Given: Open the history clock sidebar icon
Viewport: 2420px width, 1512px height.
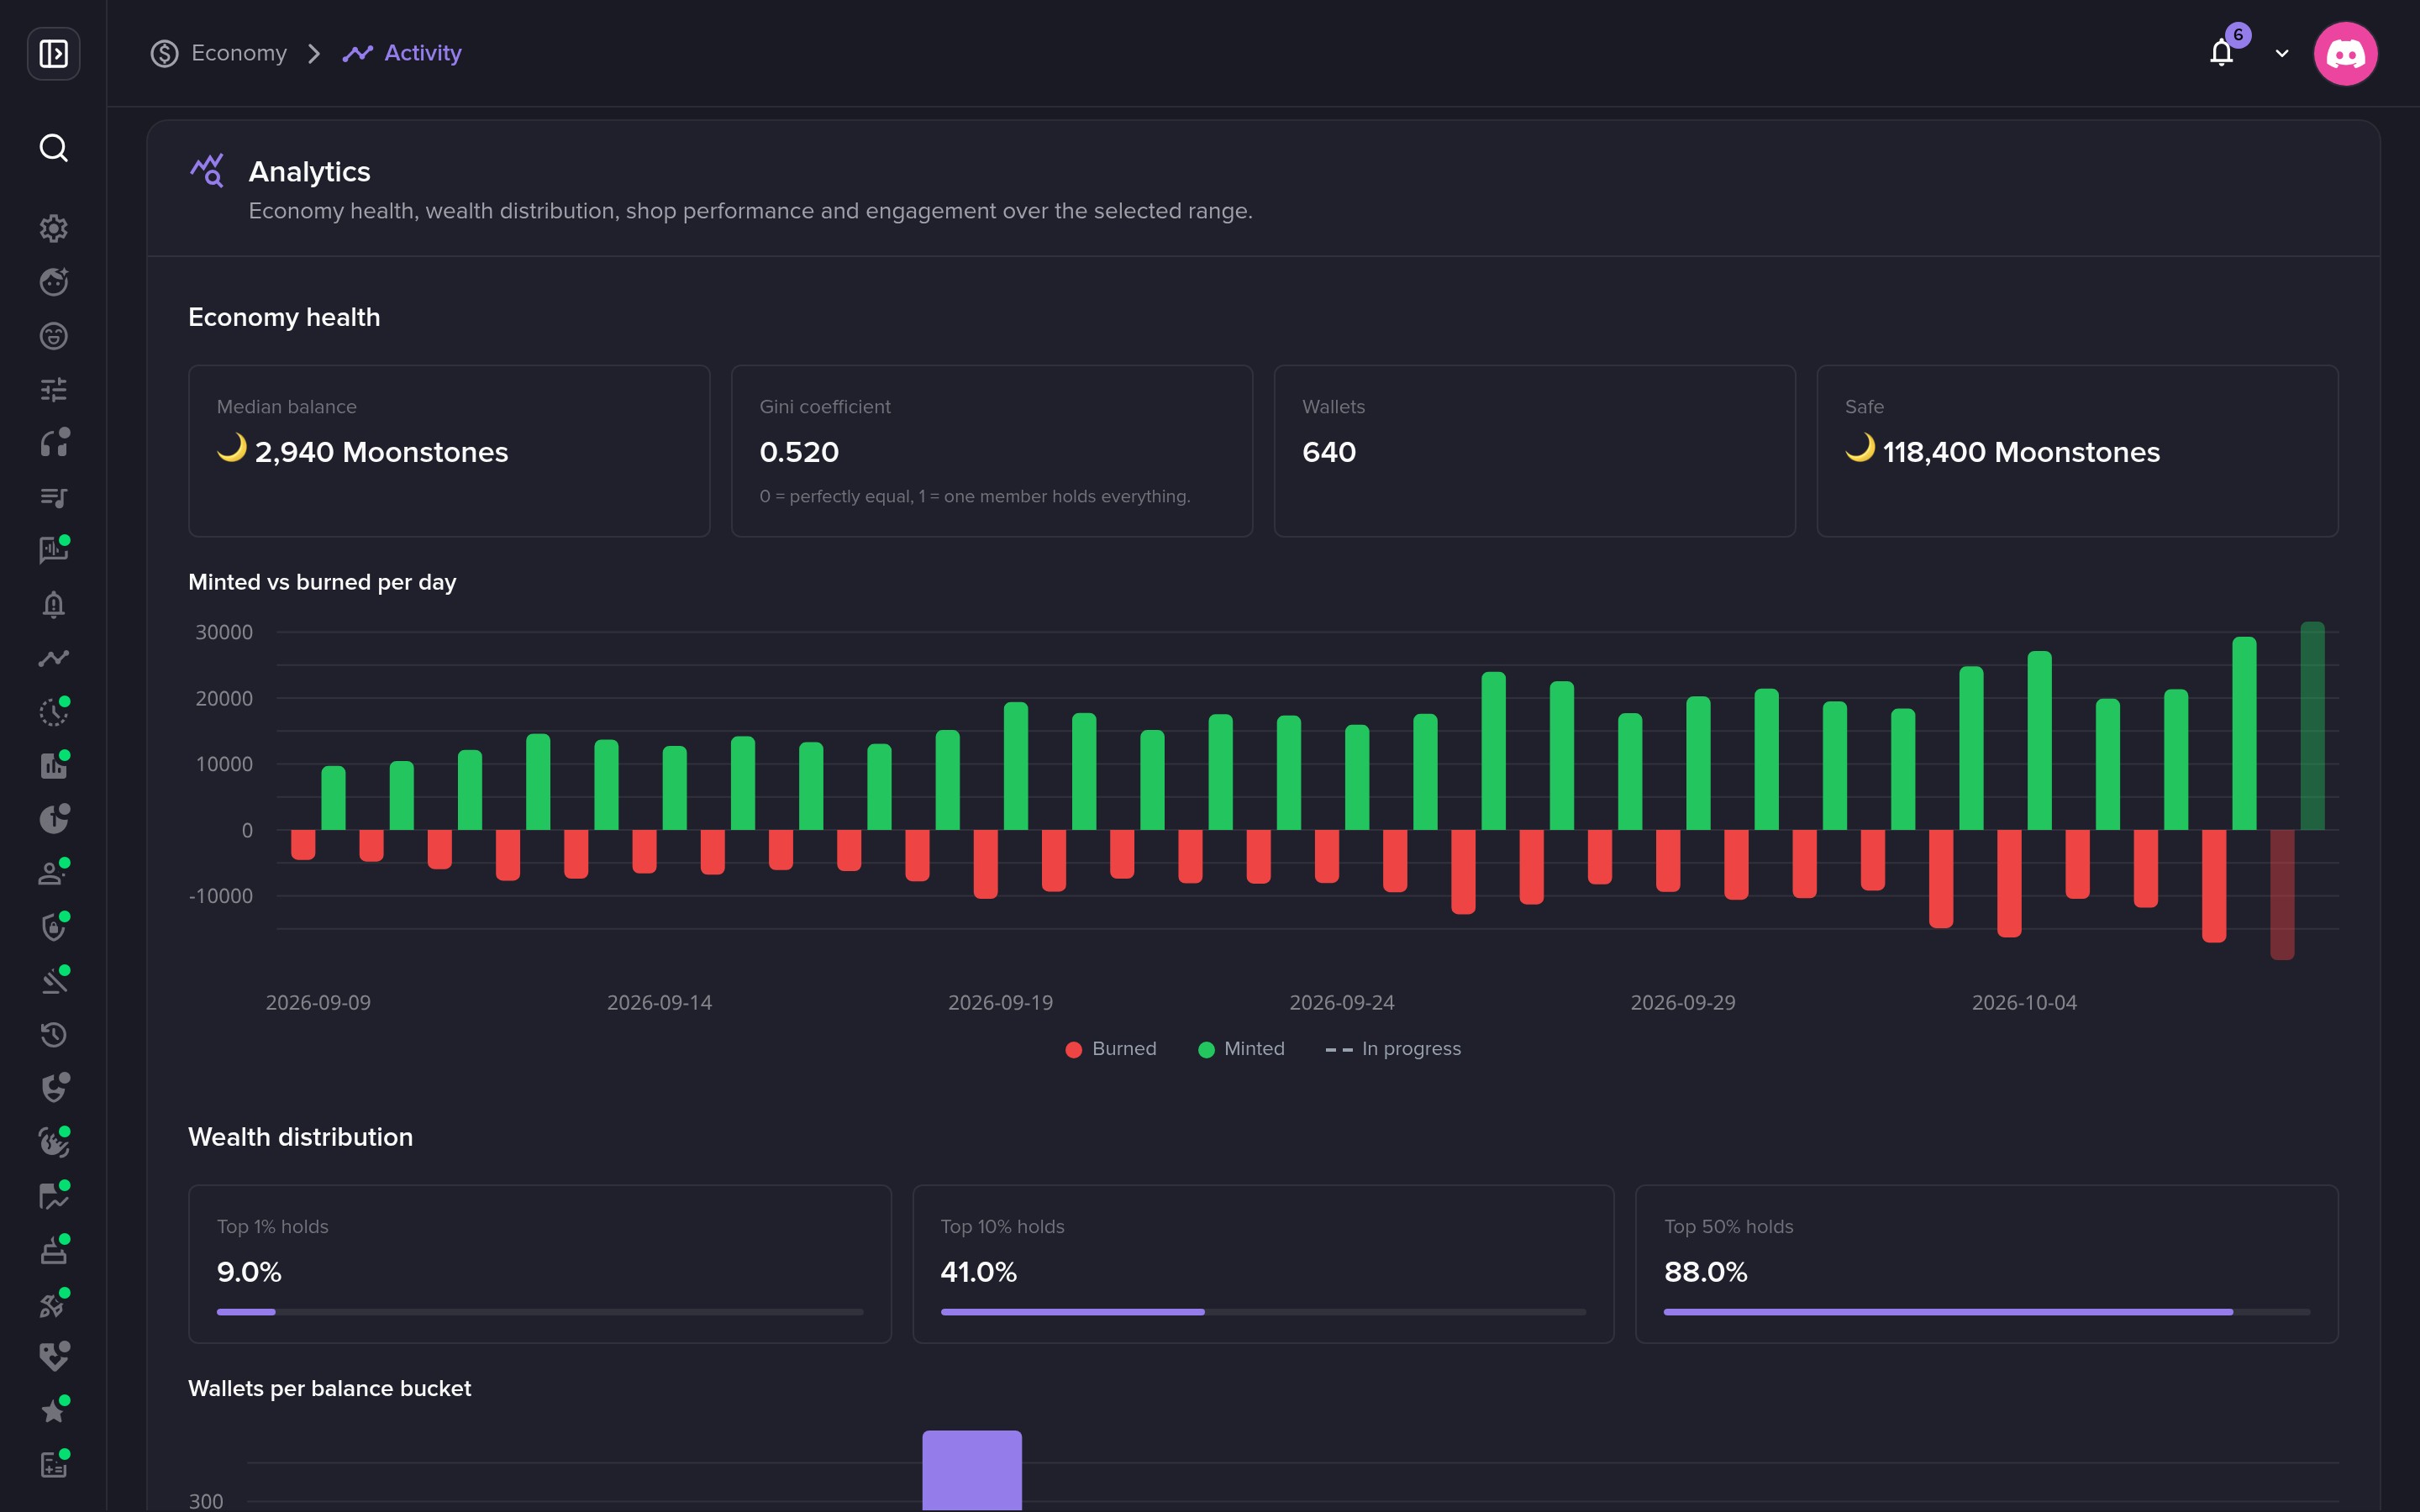Looking at the screenshot, I should click(53, 1035).
